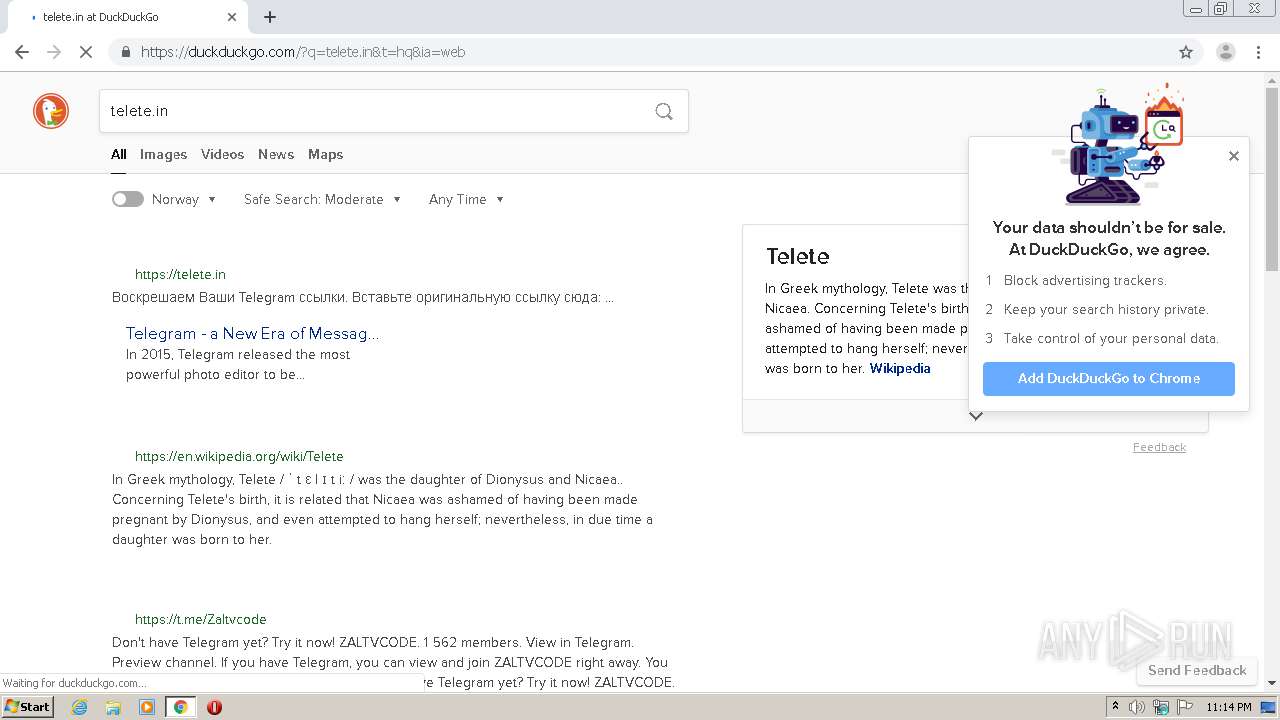This screenshot has height=720, width=1280.
Task: Close the telete.in tab
Action: coord(232,17)
